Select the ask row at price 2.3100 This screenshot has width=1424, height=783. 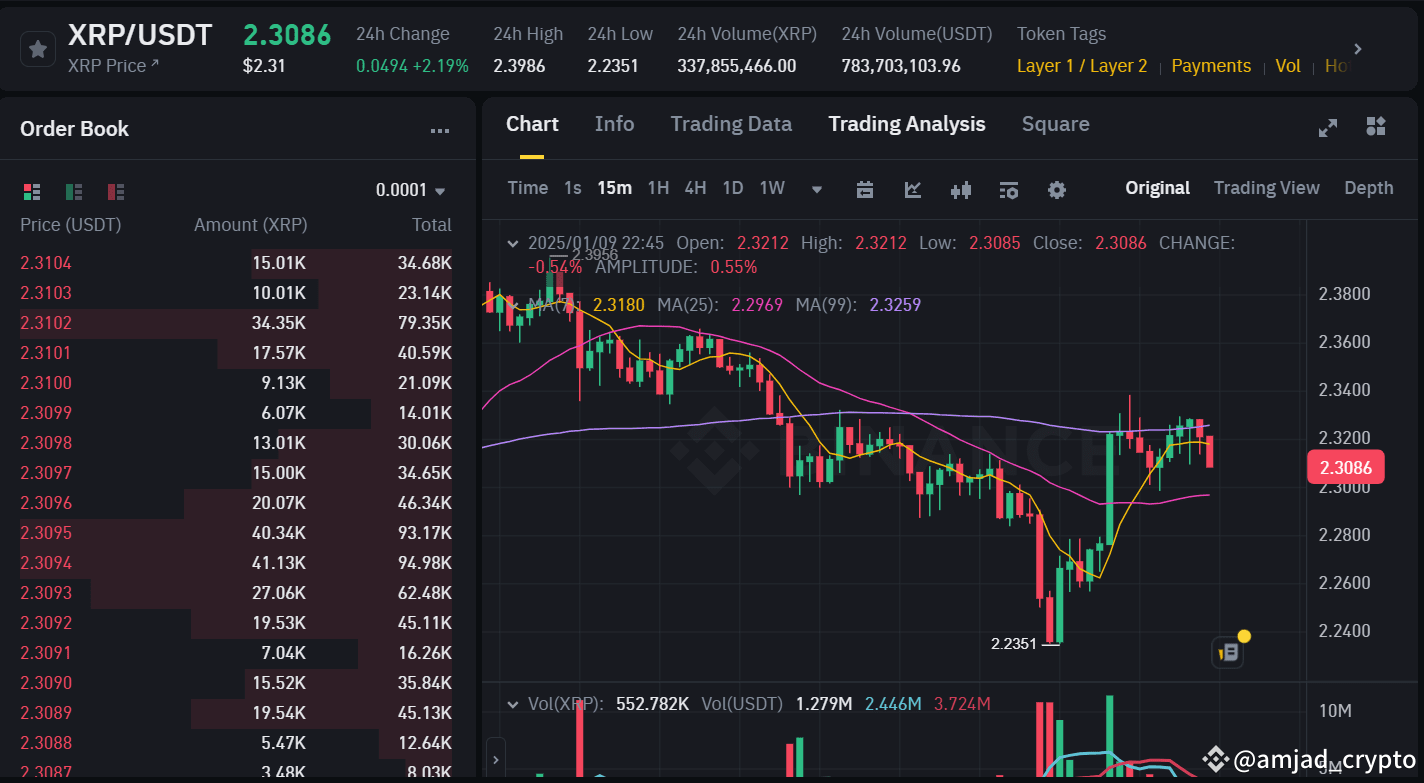[x=236, y=383]
